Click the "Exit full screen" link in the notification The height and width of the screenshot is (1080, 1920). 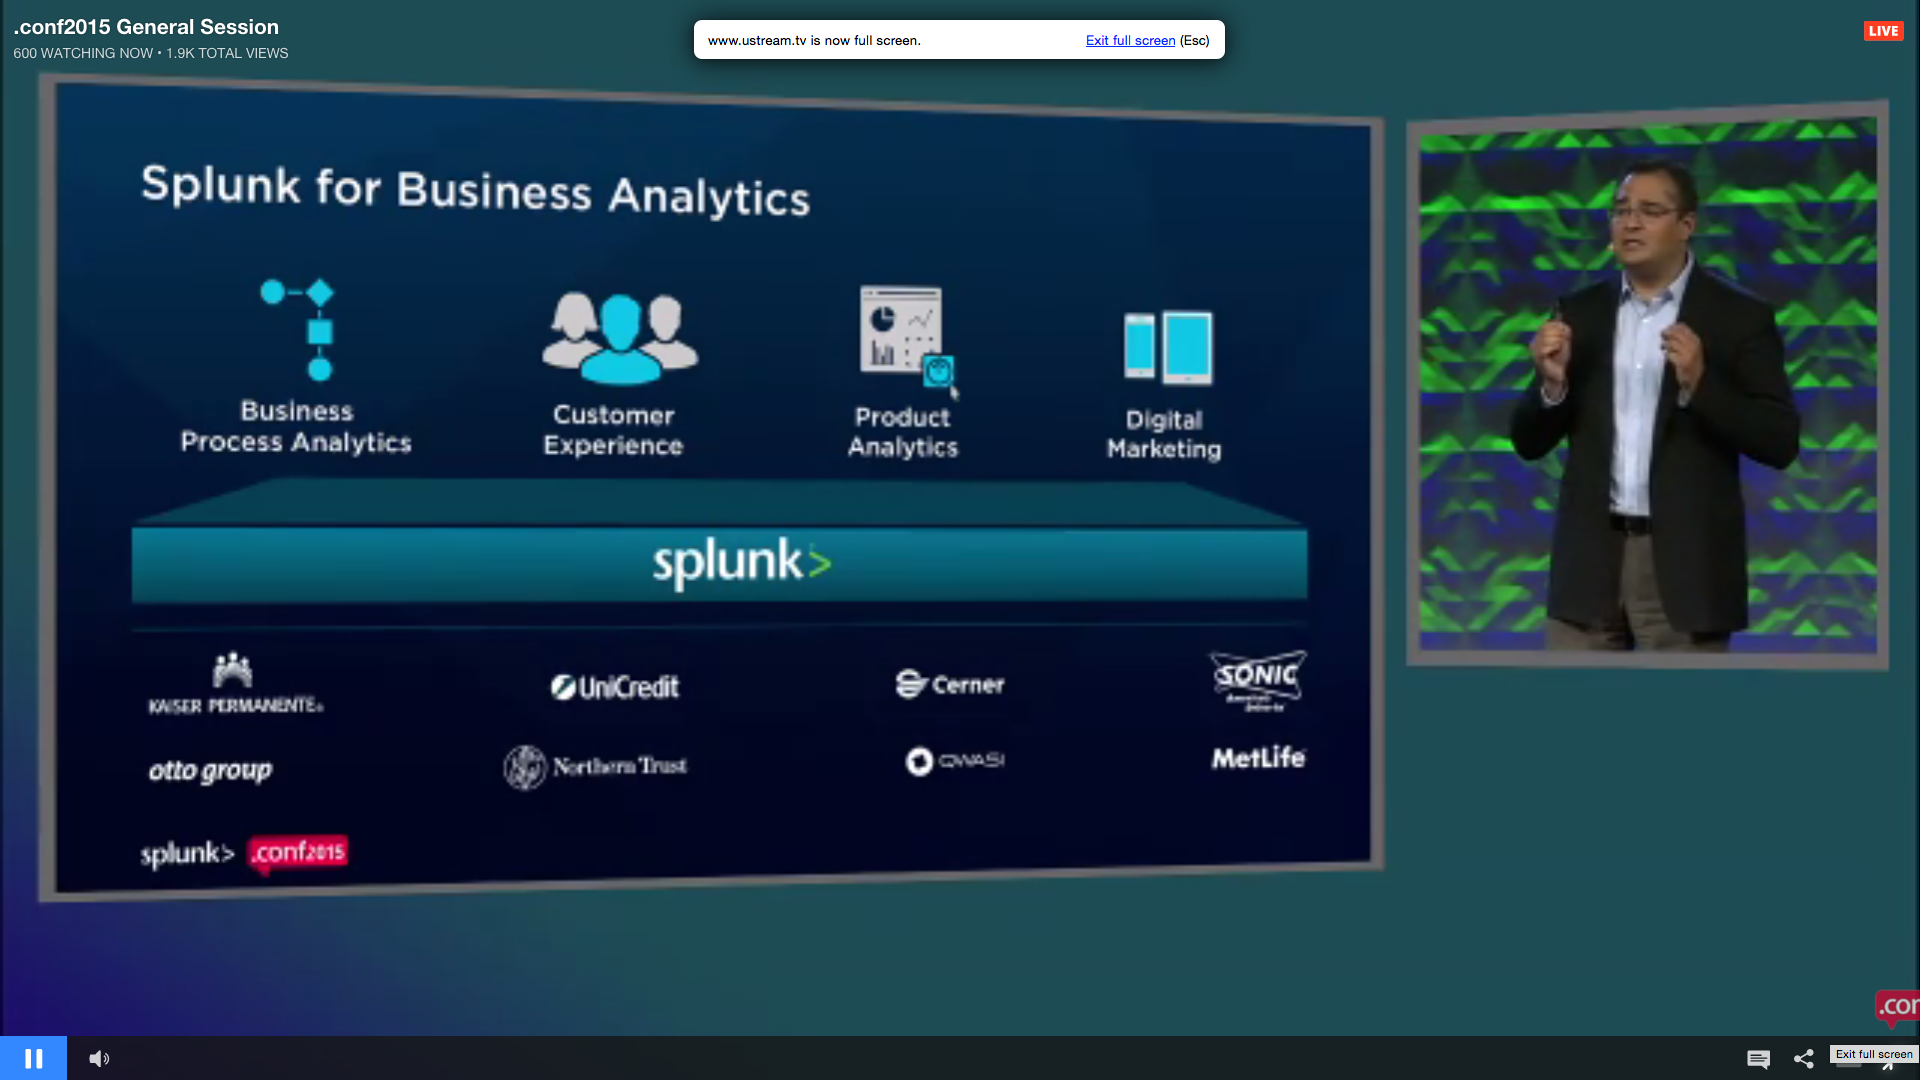click(x=1130, y=41)
